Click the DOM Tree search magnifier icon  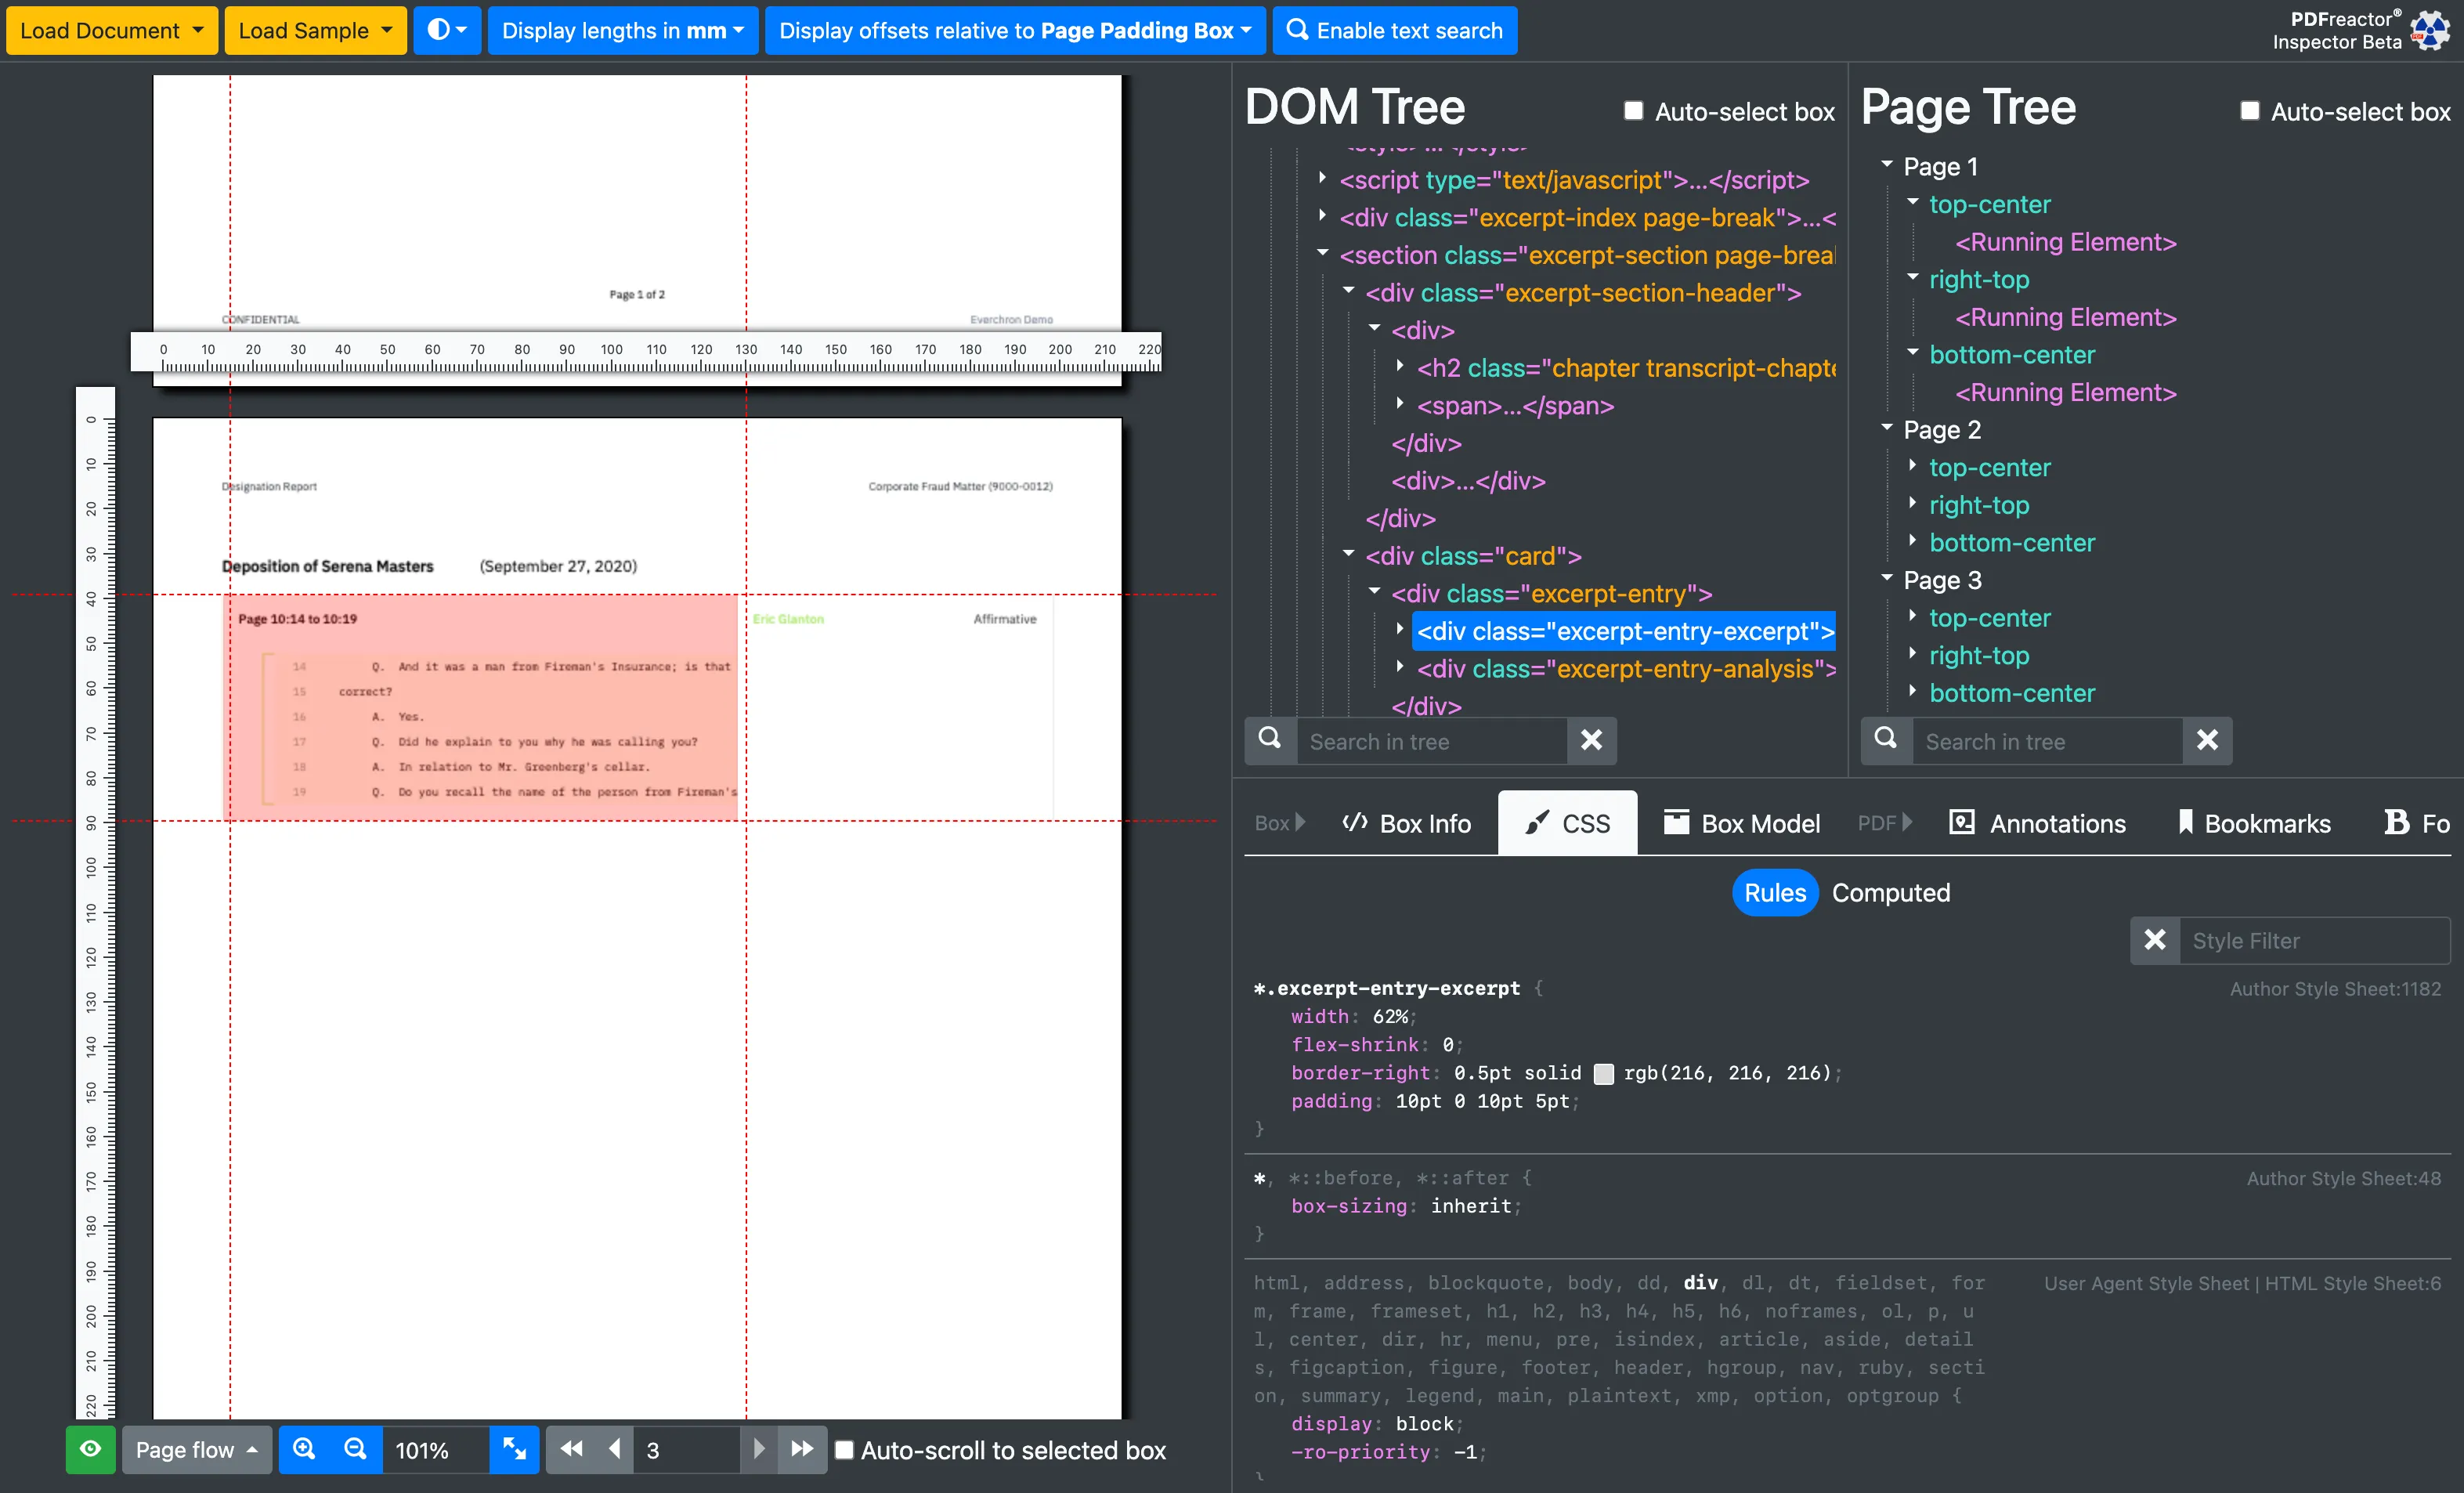(1270, 740)
